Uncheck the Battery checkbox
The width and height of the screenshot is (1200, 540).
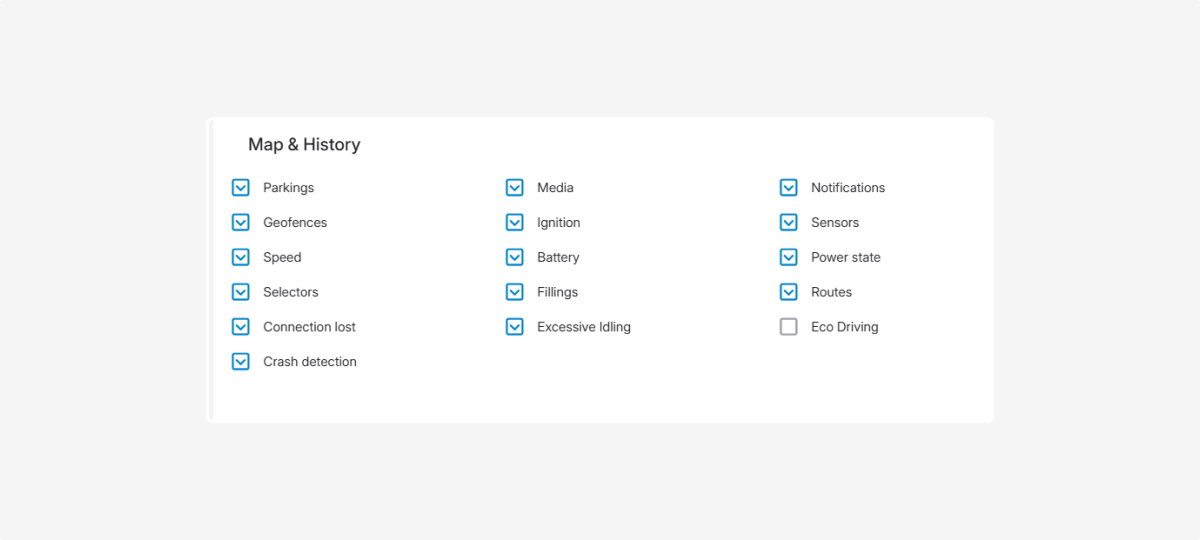pos(514,257)
